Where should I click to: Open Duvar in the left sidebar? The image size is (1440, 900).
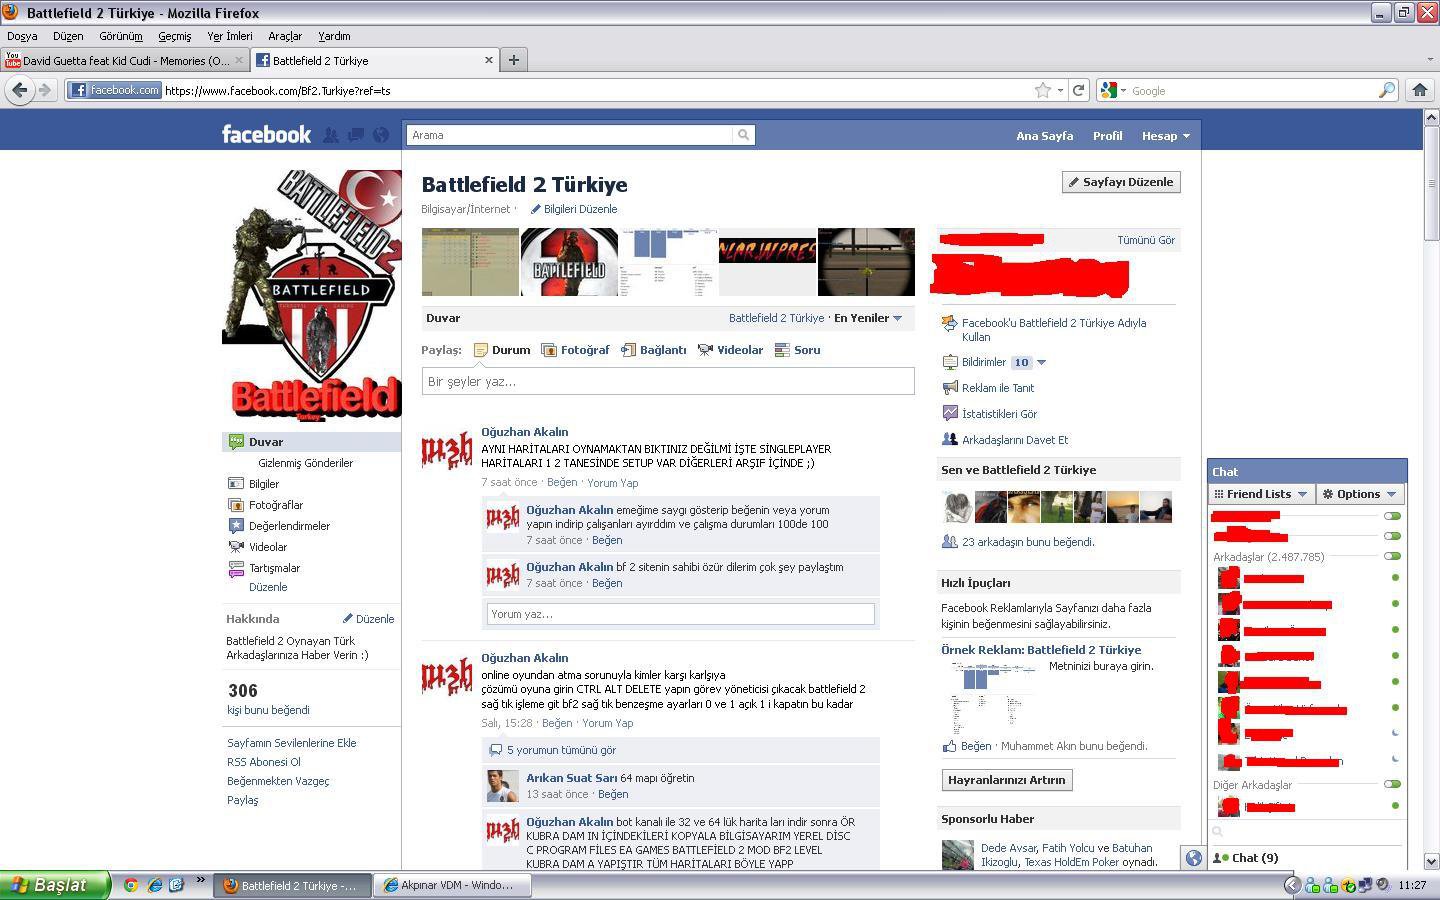point(311,442)
